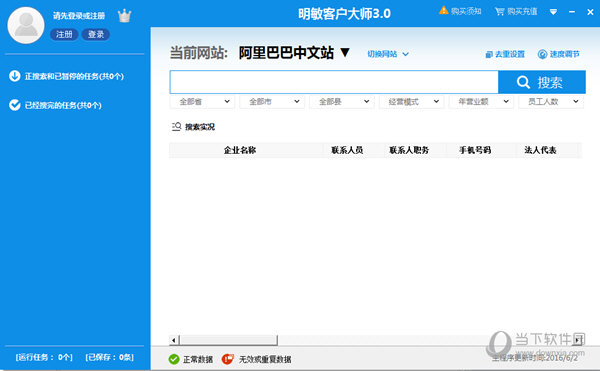Click the 注册 register button
Screen dimensions: 600x371
(64, 34)
